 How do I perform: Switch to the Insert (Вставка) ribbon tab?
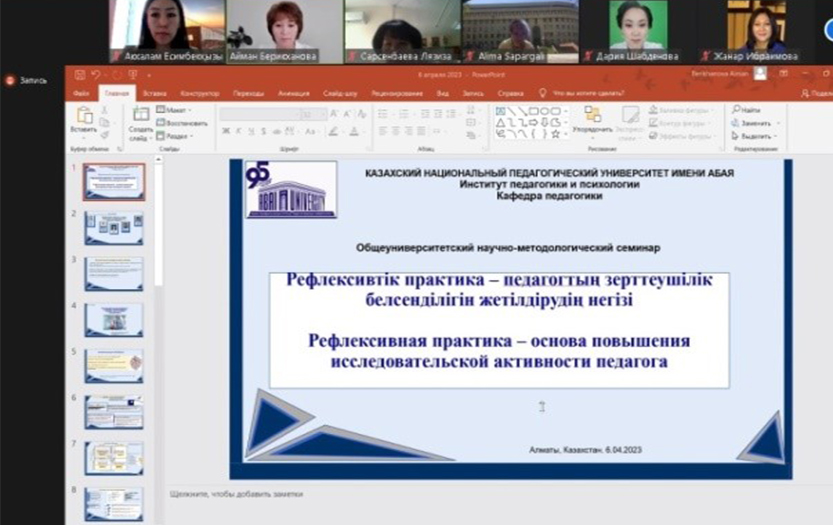154,92
